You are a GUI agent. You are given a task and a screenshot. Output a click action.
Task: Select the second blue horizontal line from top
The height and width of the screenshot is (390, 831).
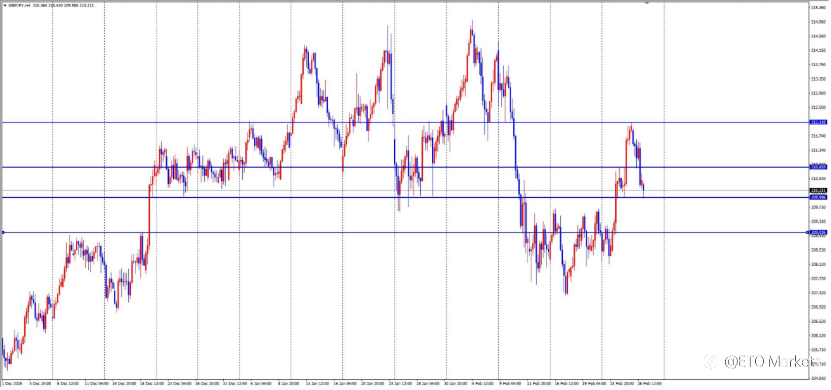coord(405,167)
